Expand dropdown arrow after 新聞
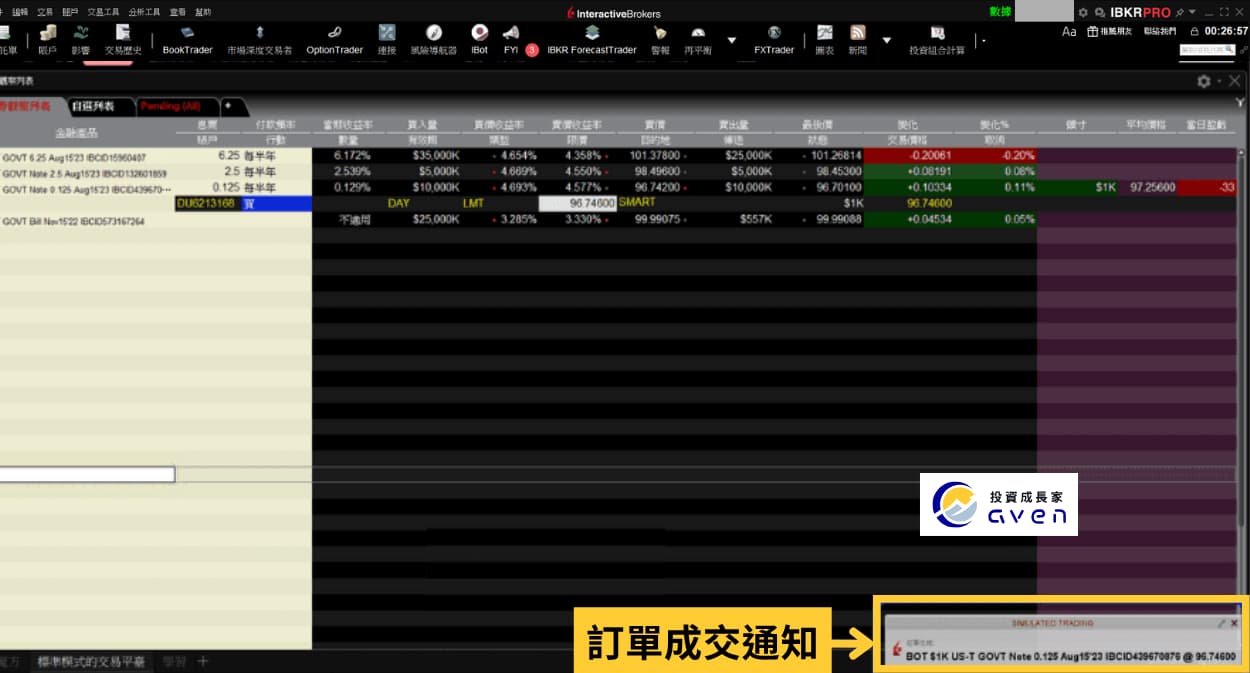The image size is (1250, 673). (x=886, y=41)
